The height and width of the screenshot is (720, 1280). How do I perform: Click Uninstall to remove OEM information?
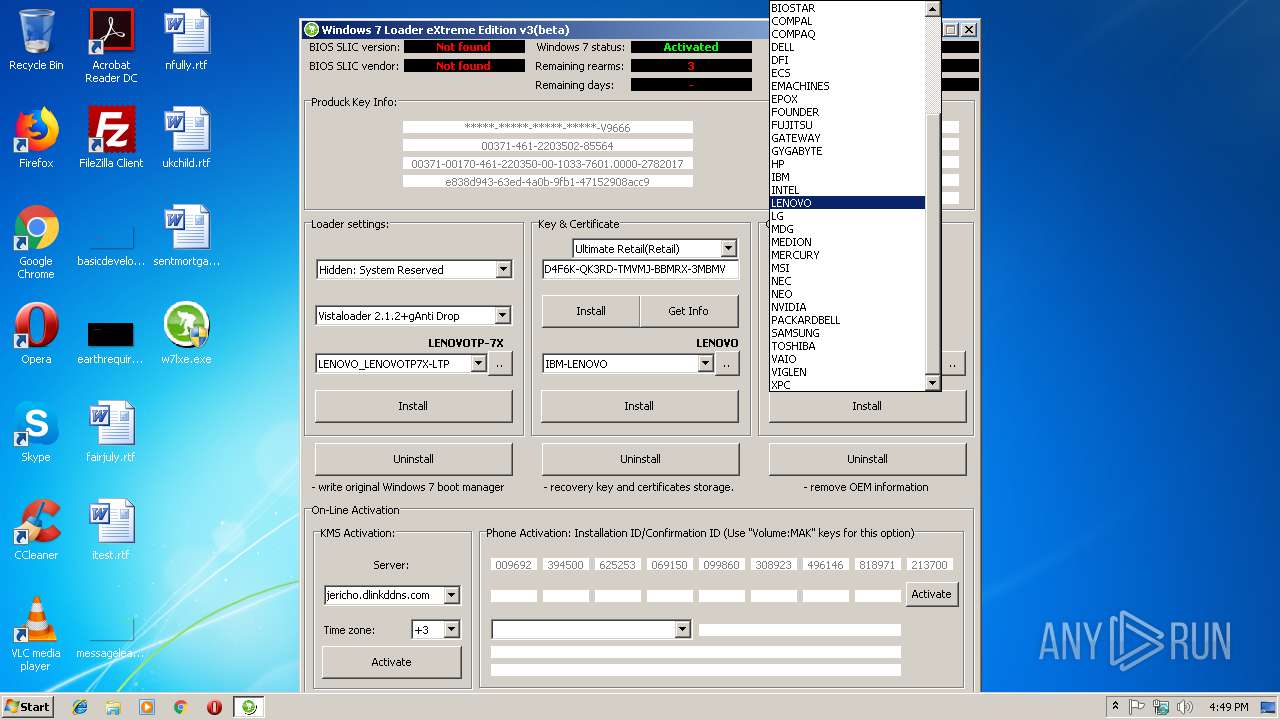tap(867, 459)
